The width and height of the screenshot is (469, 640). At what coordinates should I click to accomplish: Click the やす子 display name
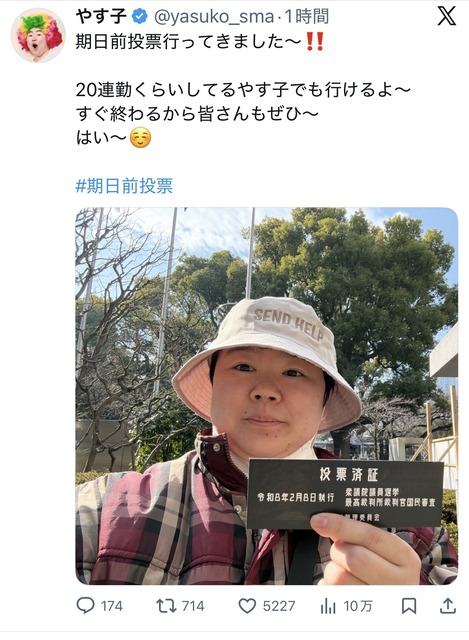[101, 16]
